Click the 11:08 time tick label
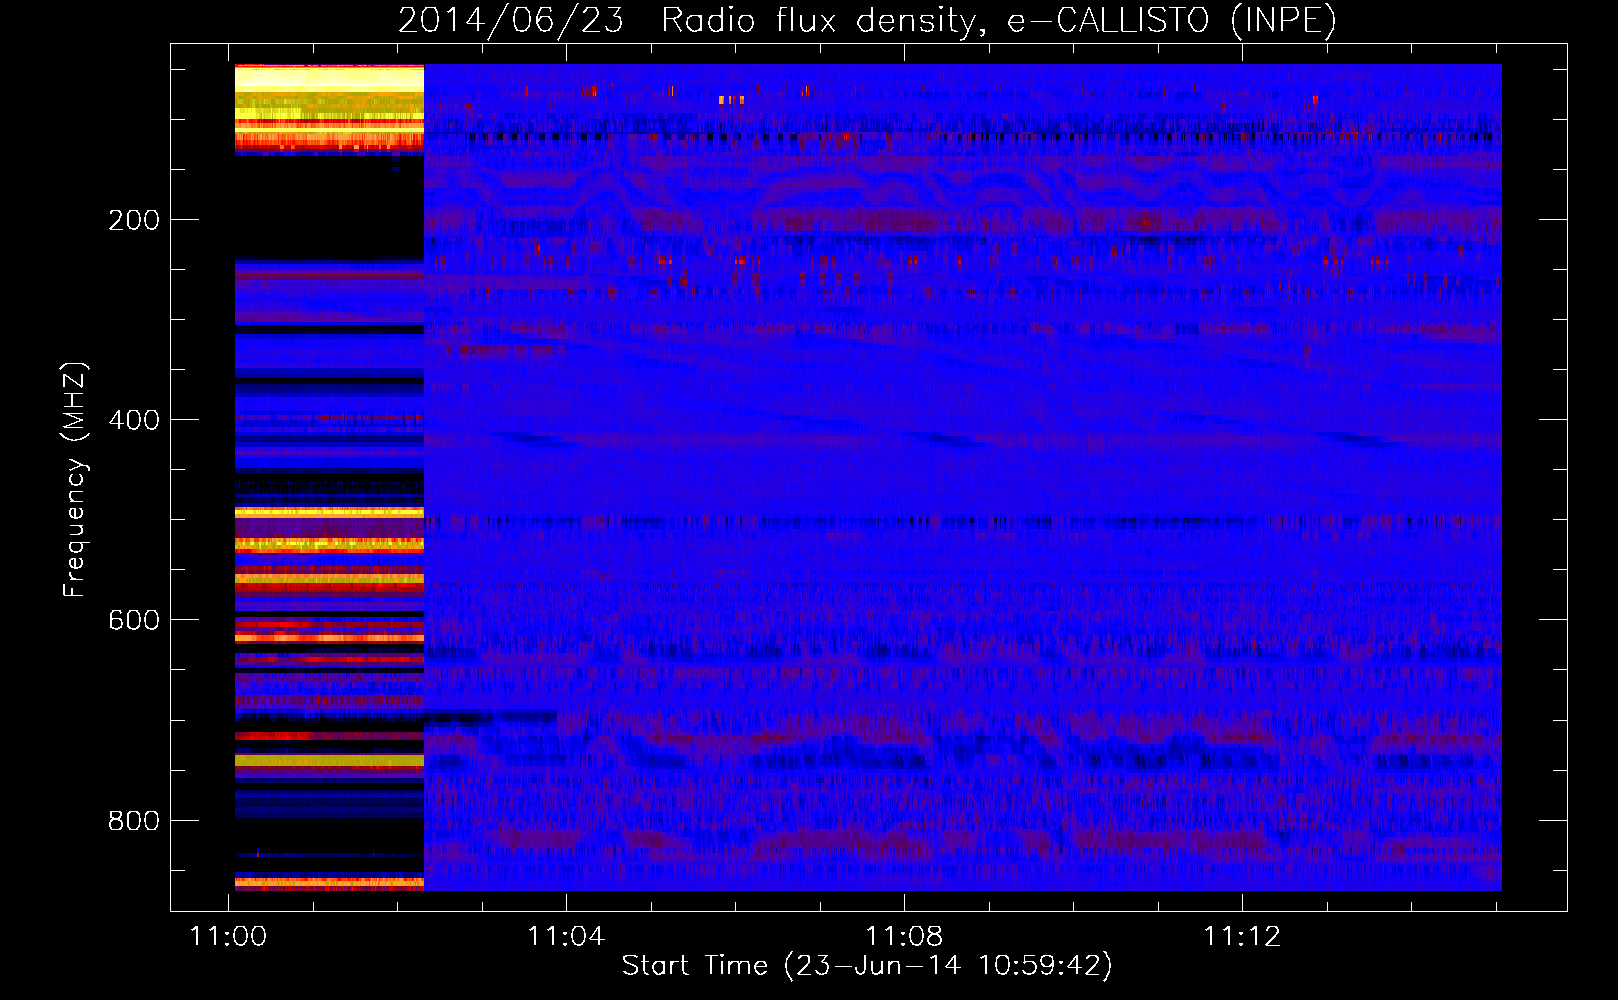1618x1000 pixels. (x=904, y=937)
